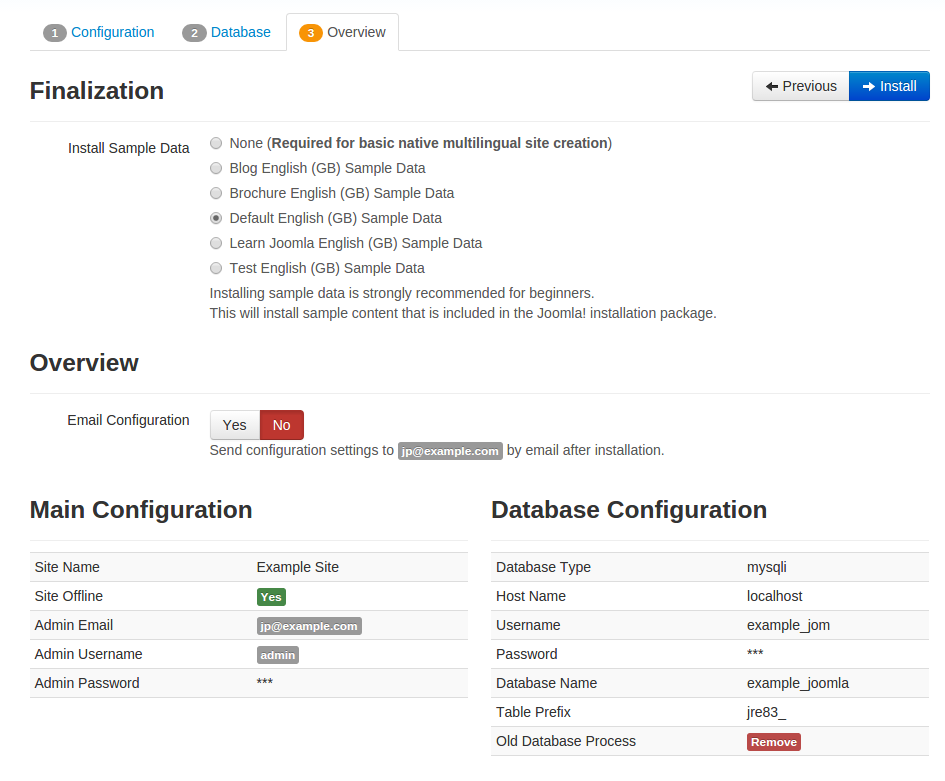This screenshot has width=945, height=781.
Task: Enable Email Configuration with Yes
Action: point(235,425)
